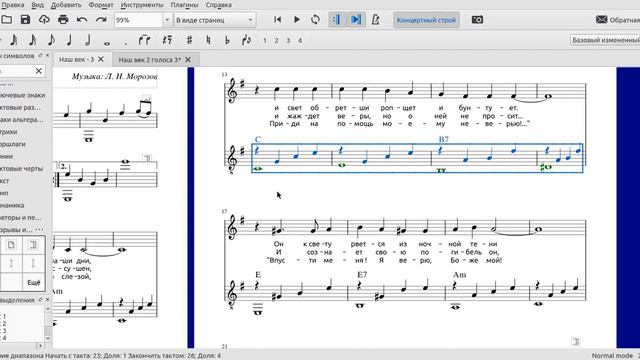The height and width of the screenshot is (360, 640).
Task: Select the whole note duration
Action: [x=107, y=43]
